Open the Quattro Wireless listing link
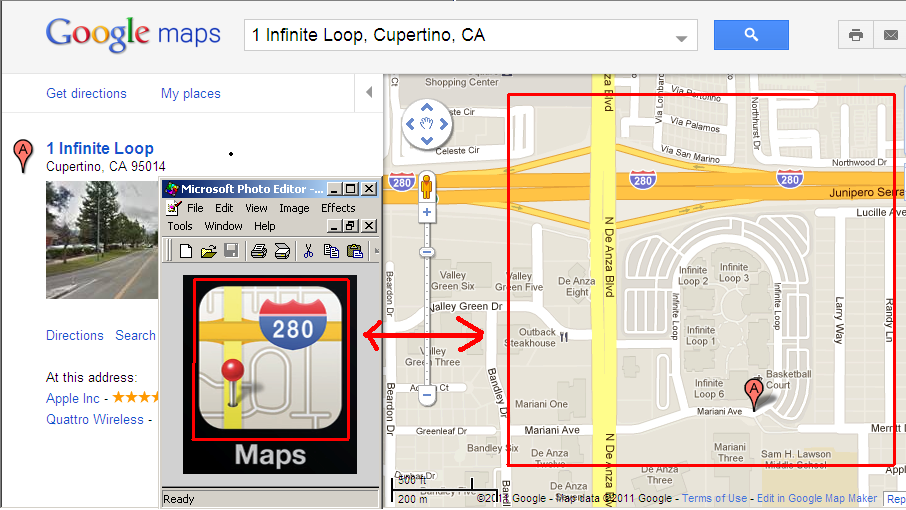 pyautogui.click(x=95, y=419)
